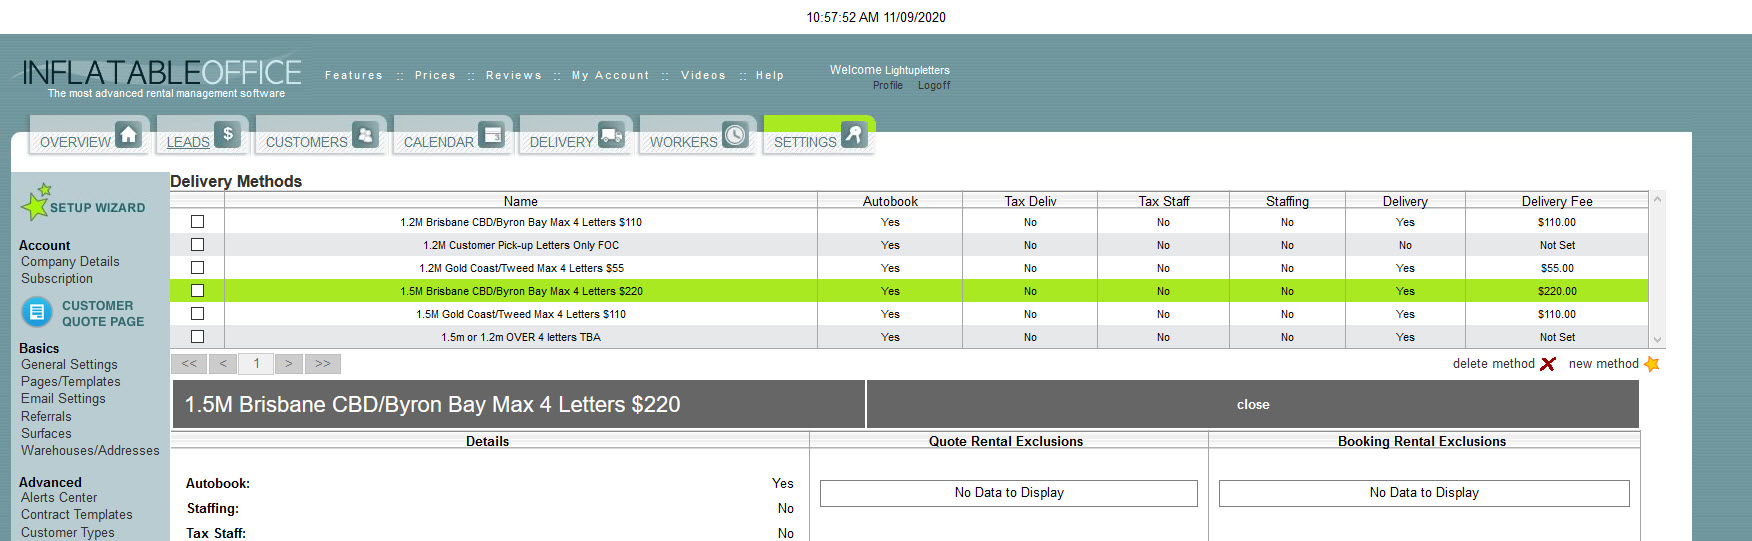Open My Account in the top menu
This screenshot has height=541, width=1752.
(610, 75)
